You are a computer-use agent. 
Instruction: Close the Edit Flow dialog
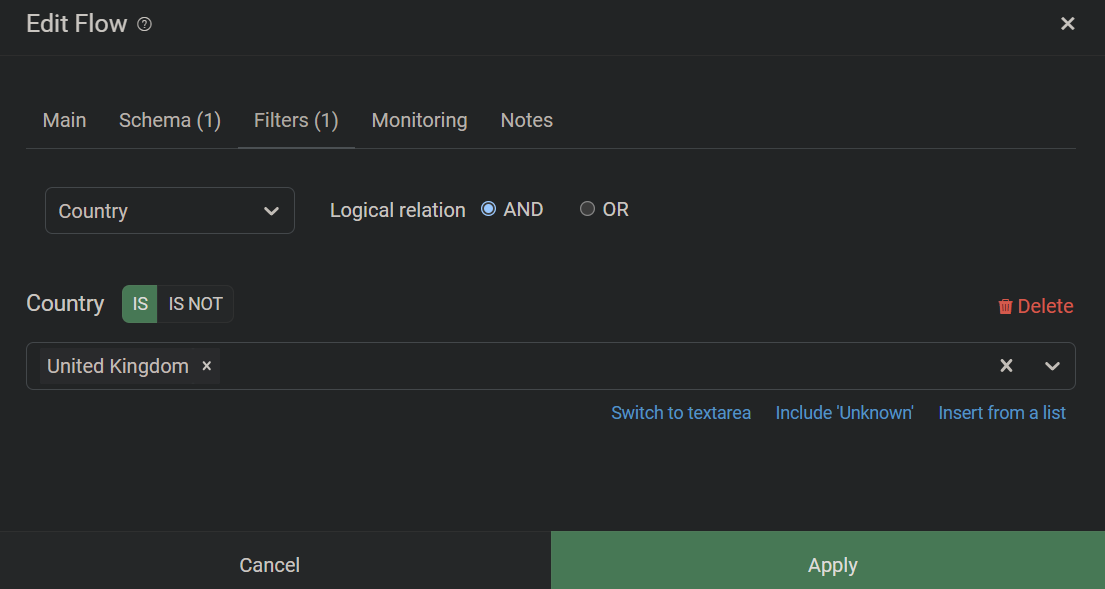pos(1068,24)
